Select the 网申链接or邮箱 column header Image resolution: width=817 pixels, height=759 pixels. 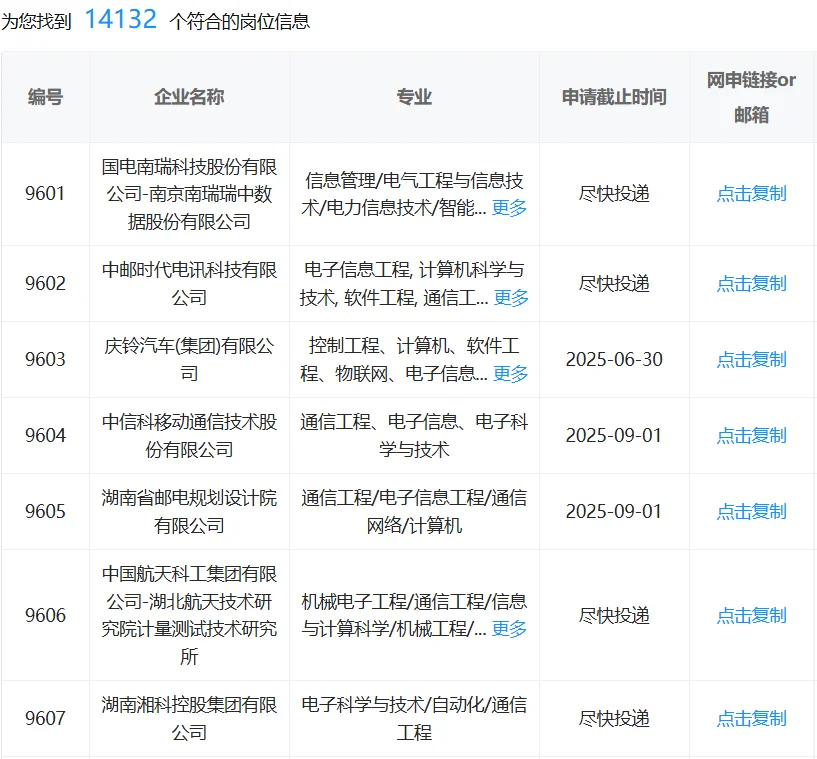tap(751, 97)
